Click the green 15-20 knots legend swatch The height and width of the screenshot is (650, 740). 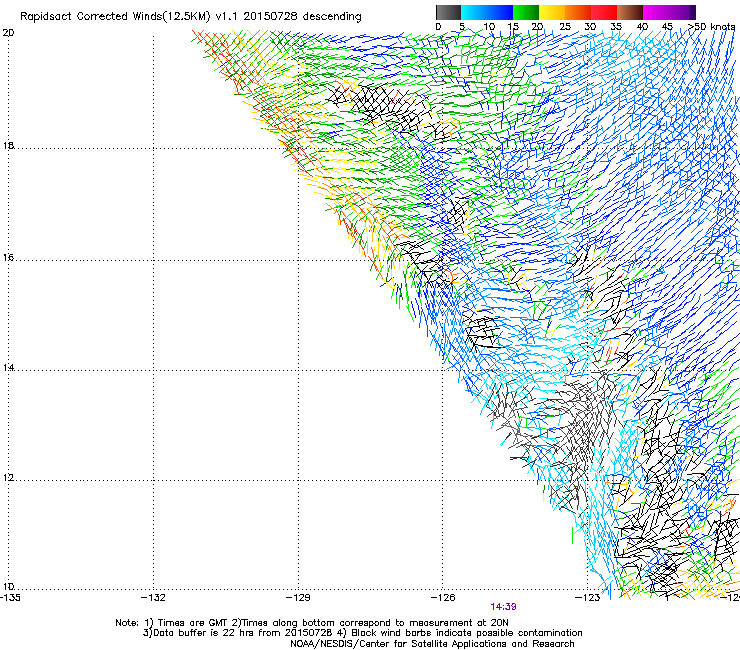click(x=526, y=12)
